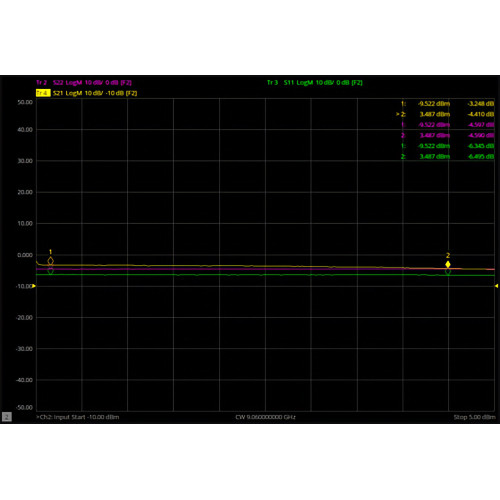Click the 40.00 Y-axis label
500x500 pixels.
(25, 130)
